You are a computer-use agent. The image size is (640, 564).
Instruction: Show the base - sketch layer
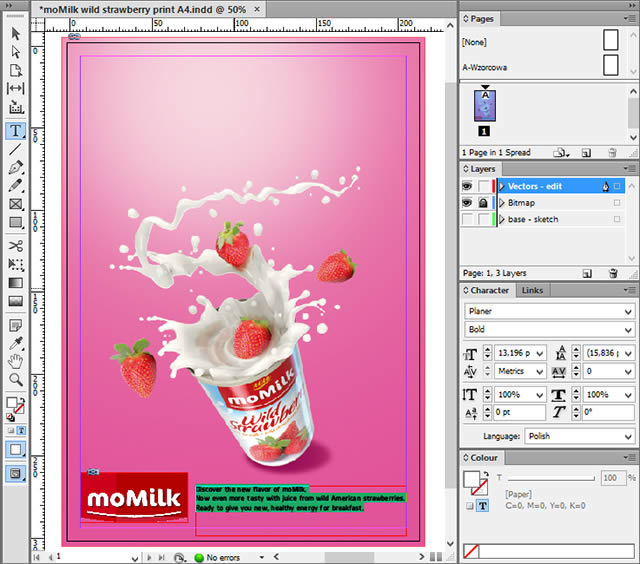467,219
